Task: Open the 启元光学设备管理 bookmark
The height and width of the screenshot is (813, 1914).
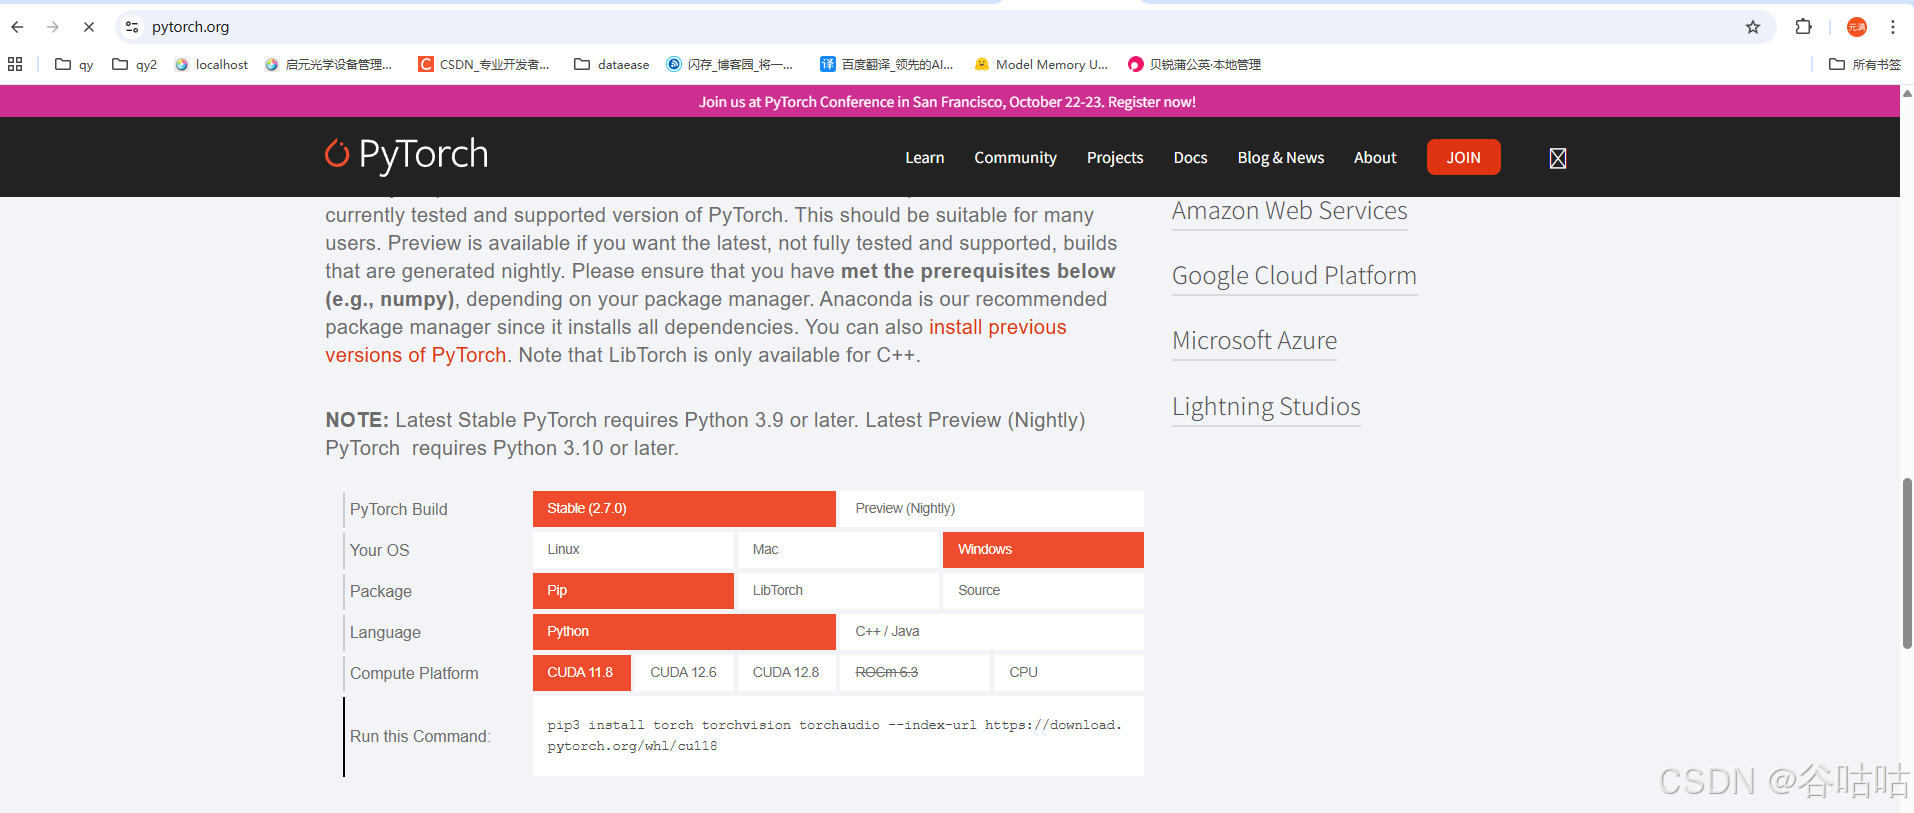Action: tap(329, 64)
